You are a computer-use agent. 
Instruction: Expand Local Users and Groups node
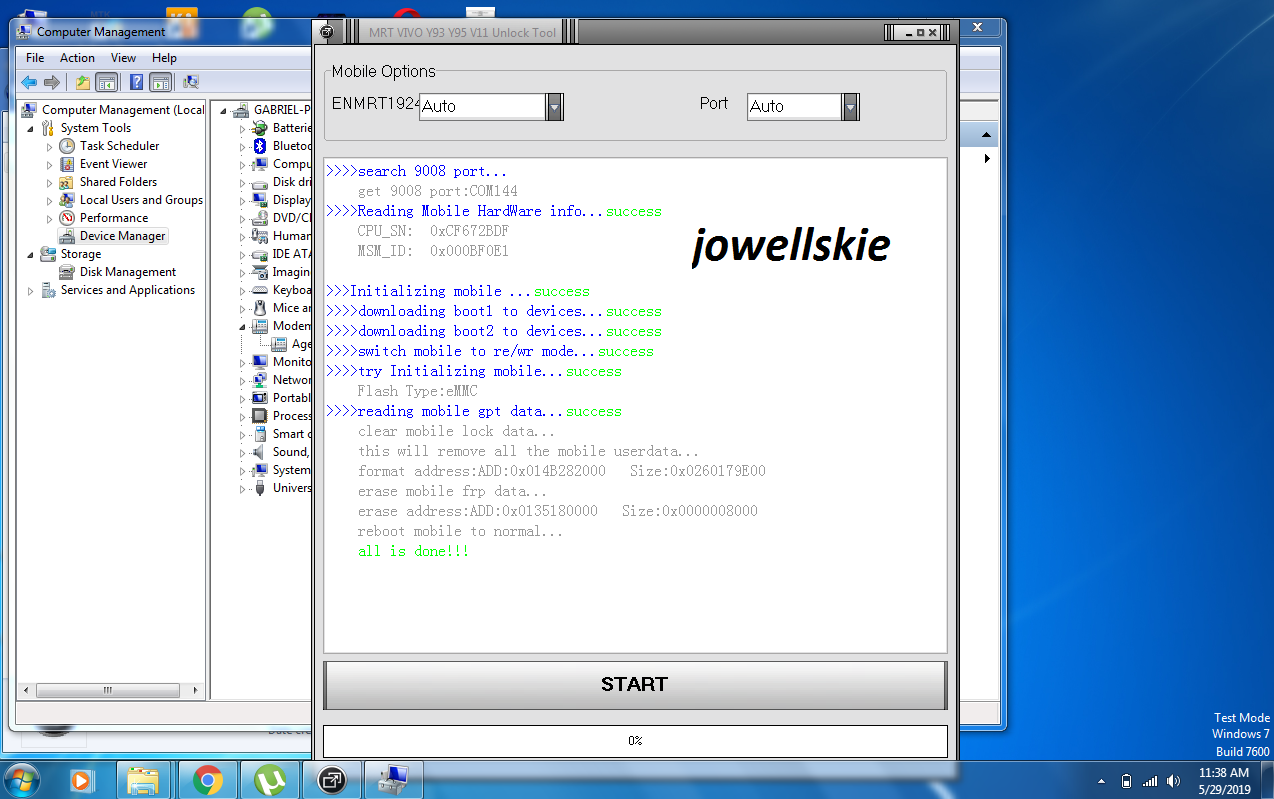pyautogui.click(x=49, y=200)
